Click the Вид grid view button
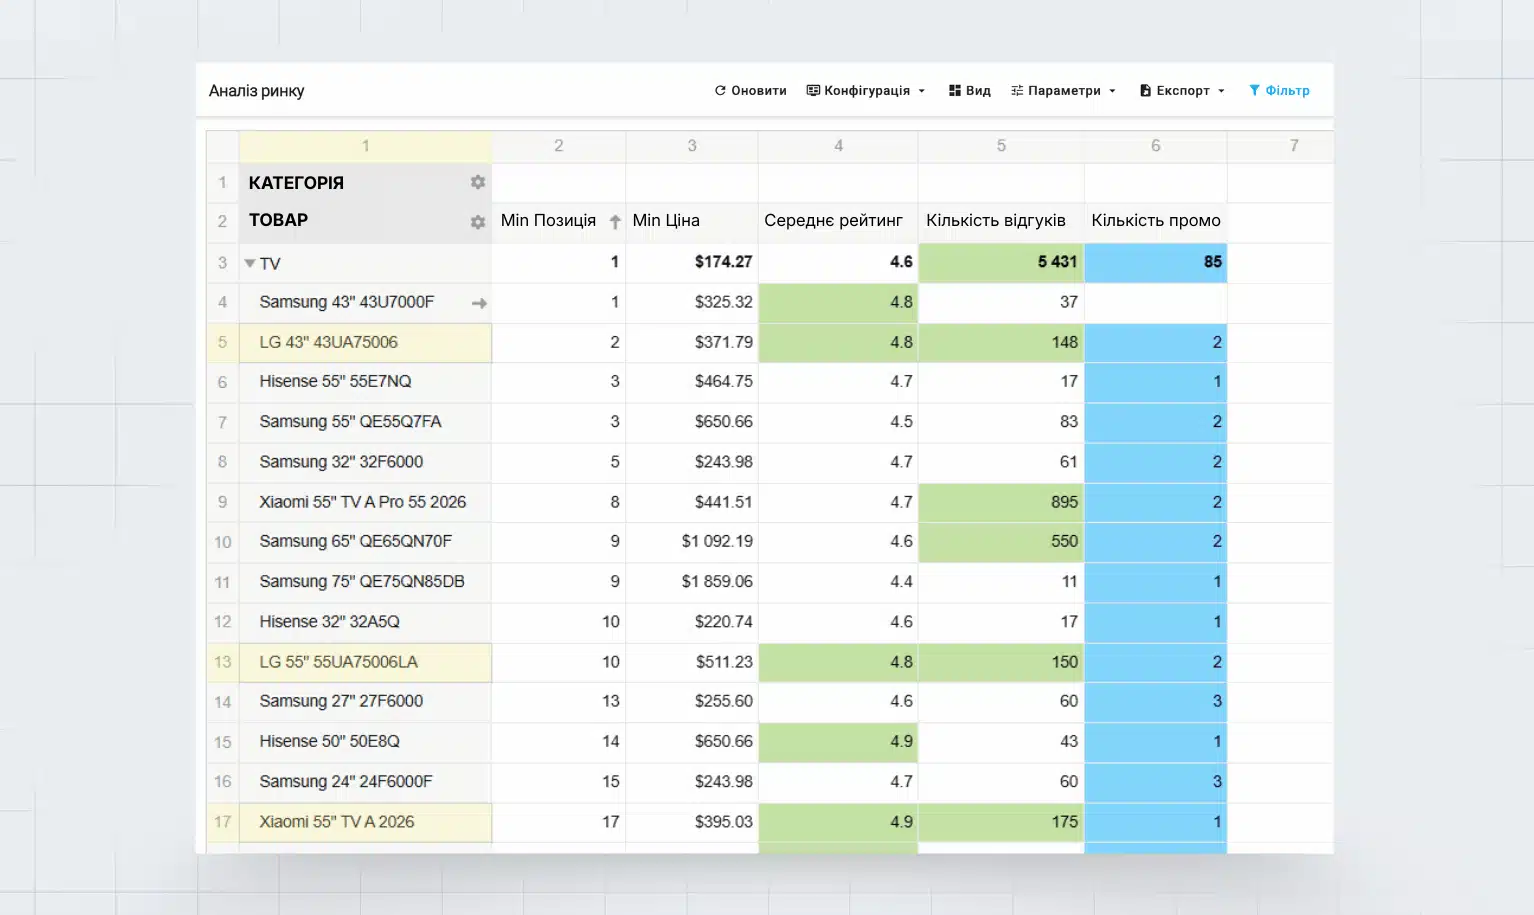 [x=969, y=91]
